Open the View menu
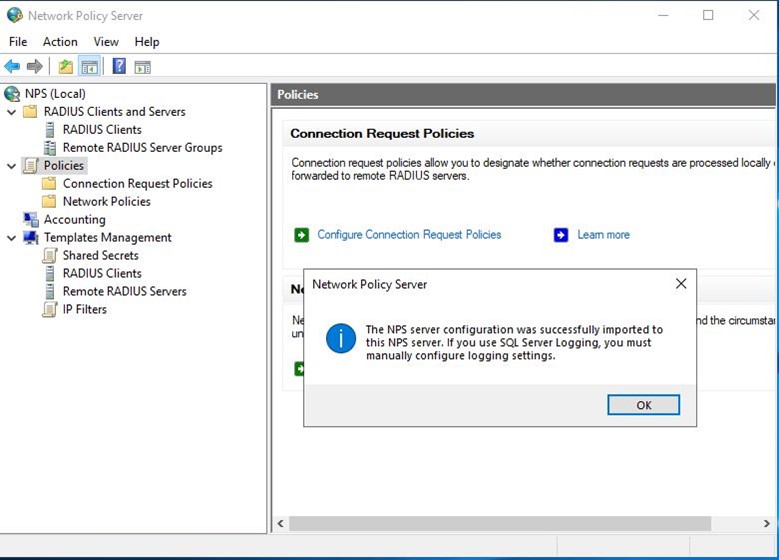Screen dimensions: 779x560 point(106,42)
